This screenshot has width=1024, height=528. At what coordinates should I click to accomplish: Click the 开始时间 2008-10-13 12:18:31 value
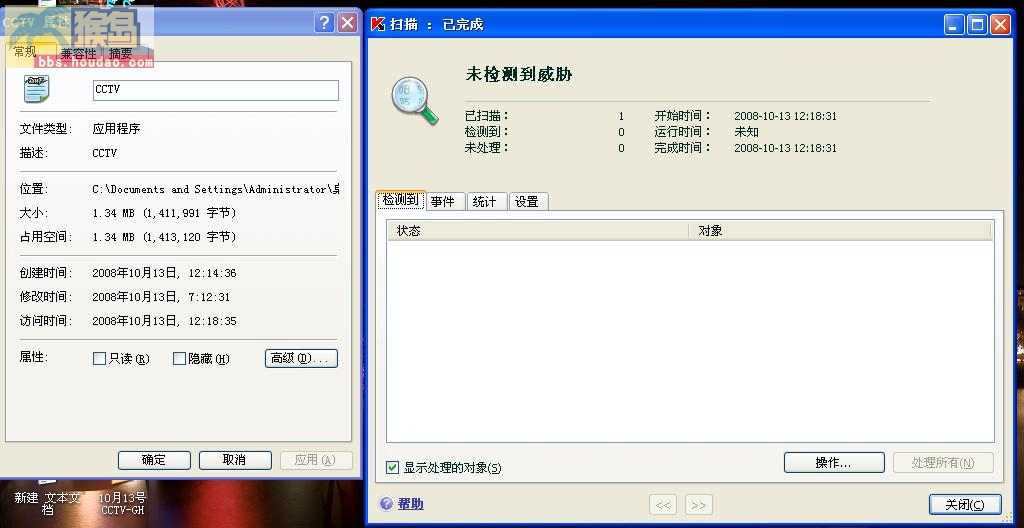pos(785,116)
